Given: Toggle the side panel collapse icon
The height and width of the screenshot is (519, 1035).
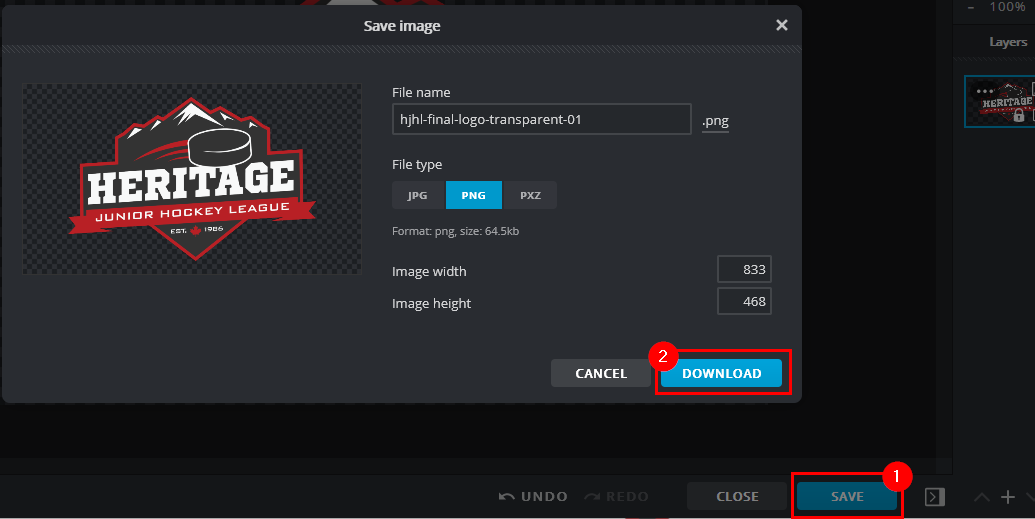Looking at the screenshot, I should point(935,497).
